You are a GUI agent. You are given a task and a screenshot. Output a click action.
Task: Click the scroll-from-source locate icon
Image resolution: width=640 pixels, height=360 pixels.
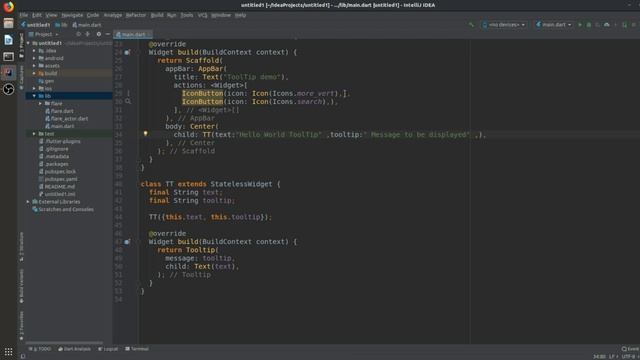click(x=78, y=34)
